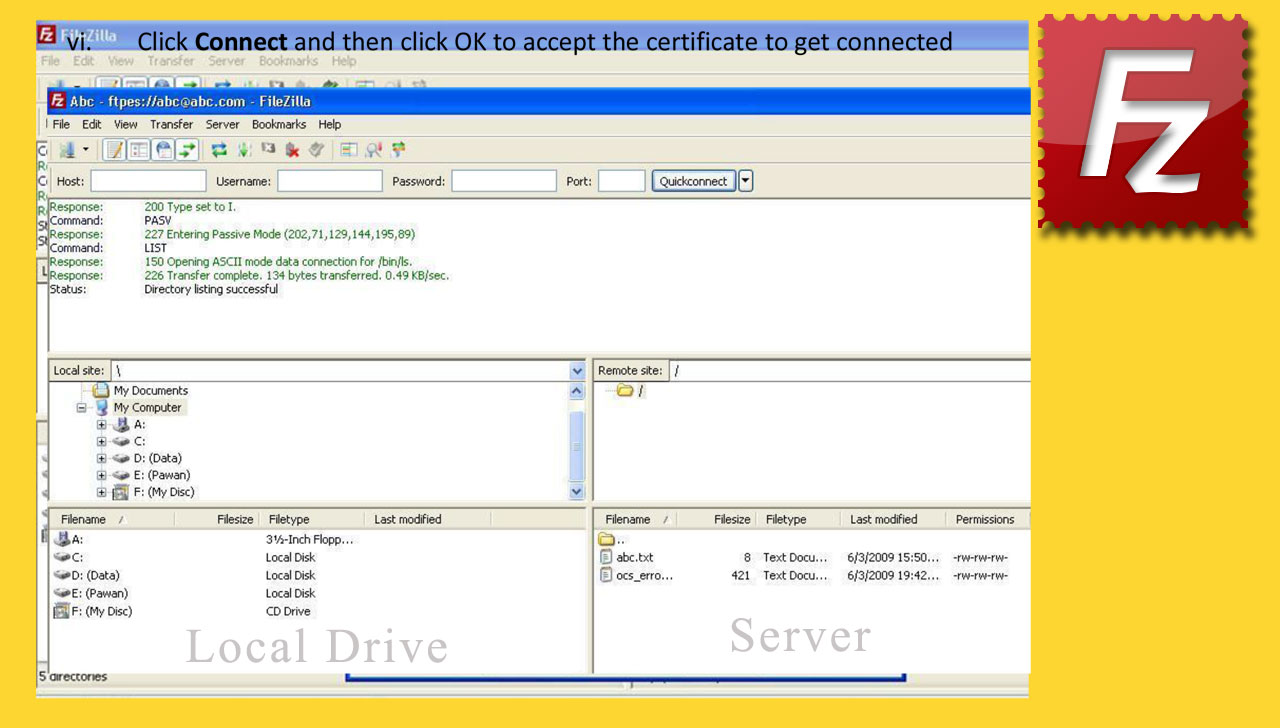Viewport: 1280px width, 728px height.
Task: Open the Quickconnect history dropdown
Action: coord(746,182)
